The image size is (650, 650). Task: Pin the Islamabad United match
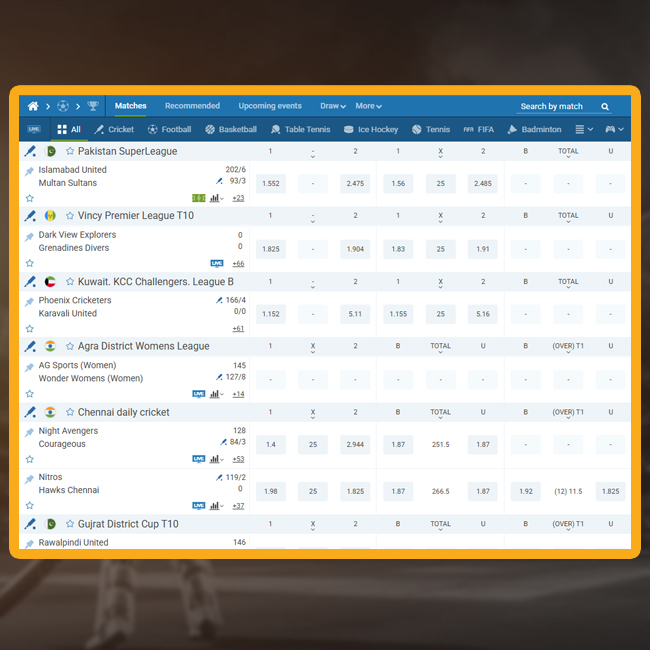point(29,171)
